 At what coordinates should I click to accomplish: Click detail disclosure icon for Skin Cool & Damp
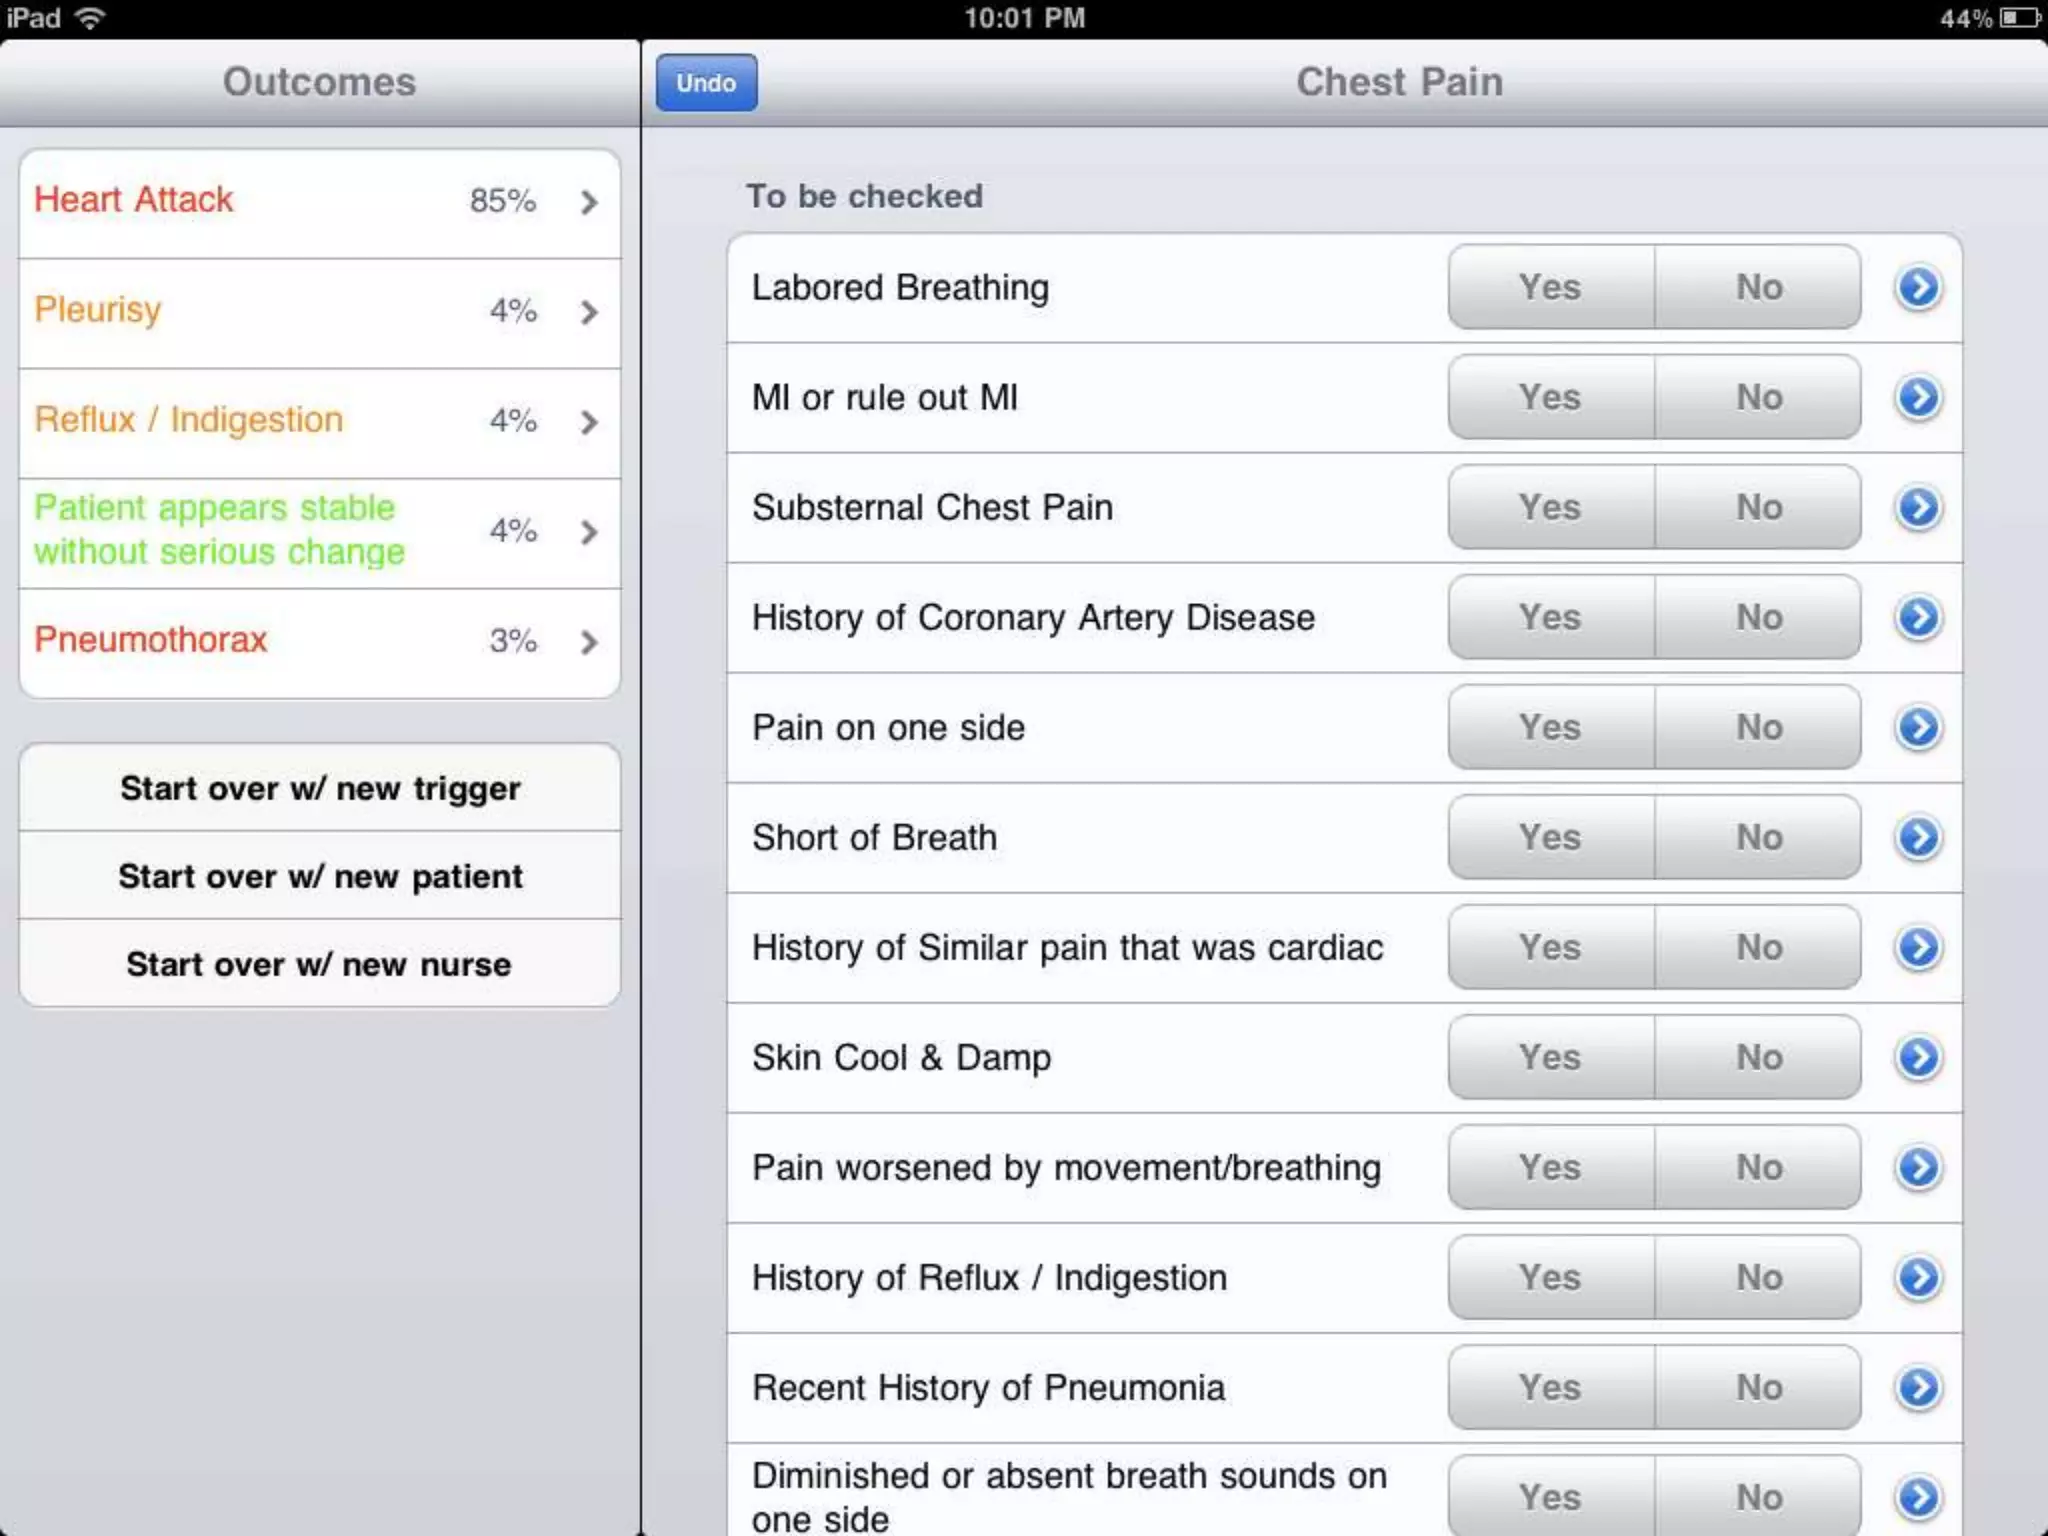click(x=1917, y=1058)
